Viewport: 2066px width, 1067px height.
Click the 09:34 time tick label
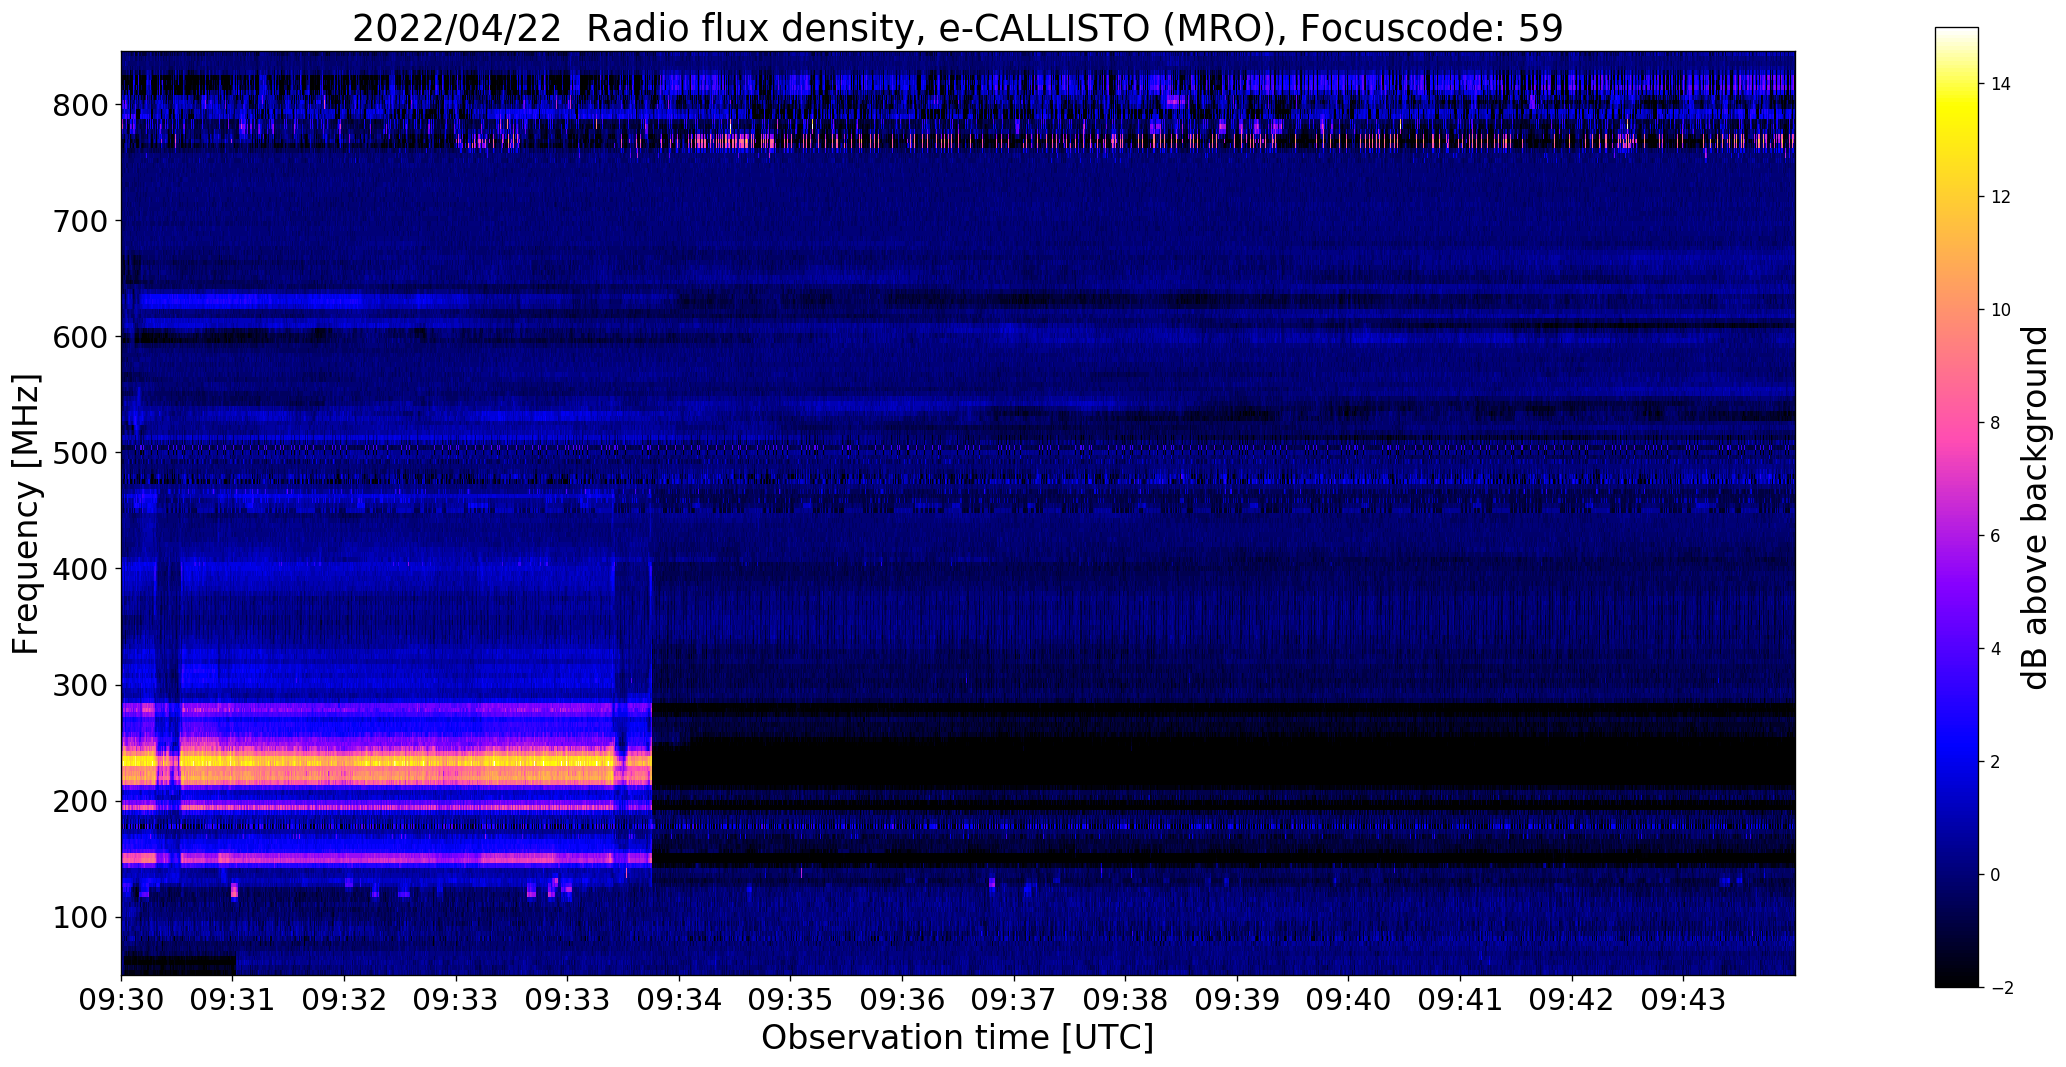pyautogui.click(x=680, y=1001)
